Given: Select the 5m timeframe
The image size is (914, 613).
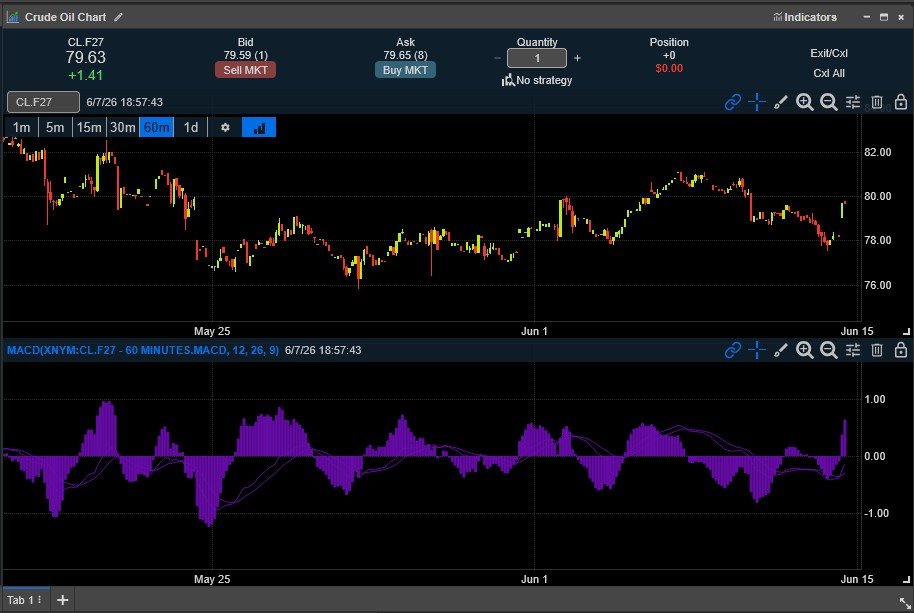Looking at the screenshot, I should pos(55,128).
